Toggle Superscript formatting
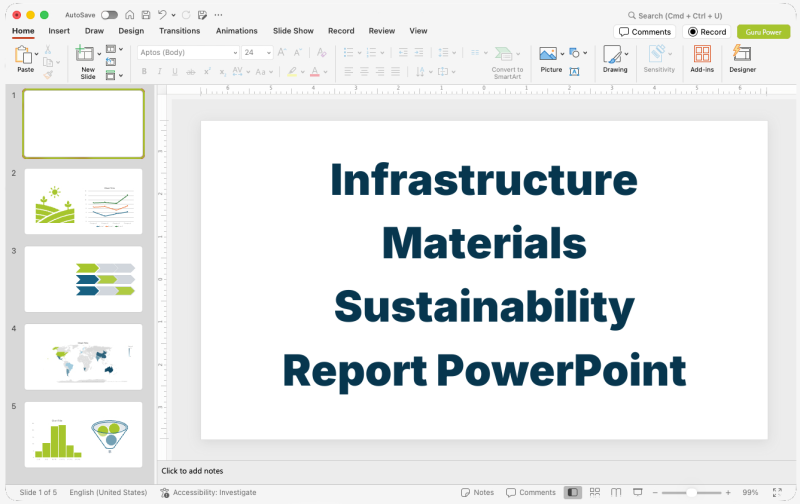Image resolution: width=800 pixels, height=504 pixels. point(207,71)
